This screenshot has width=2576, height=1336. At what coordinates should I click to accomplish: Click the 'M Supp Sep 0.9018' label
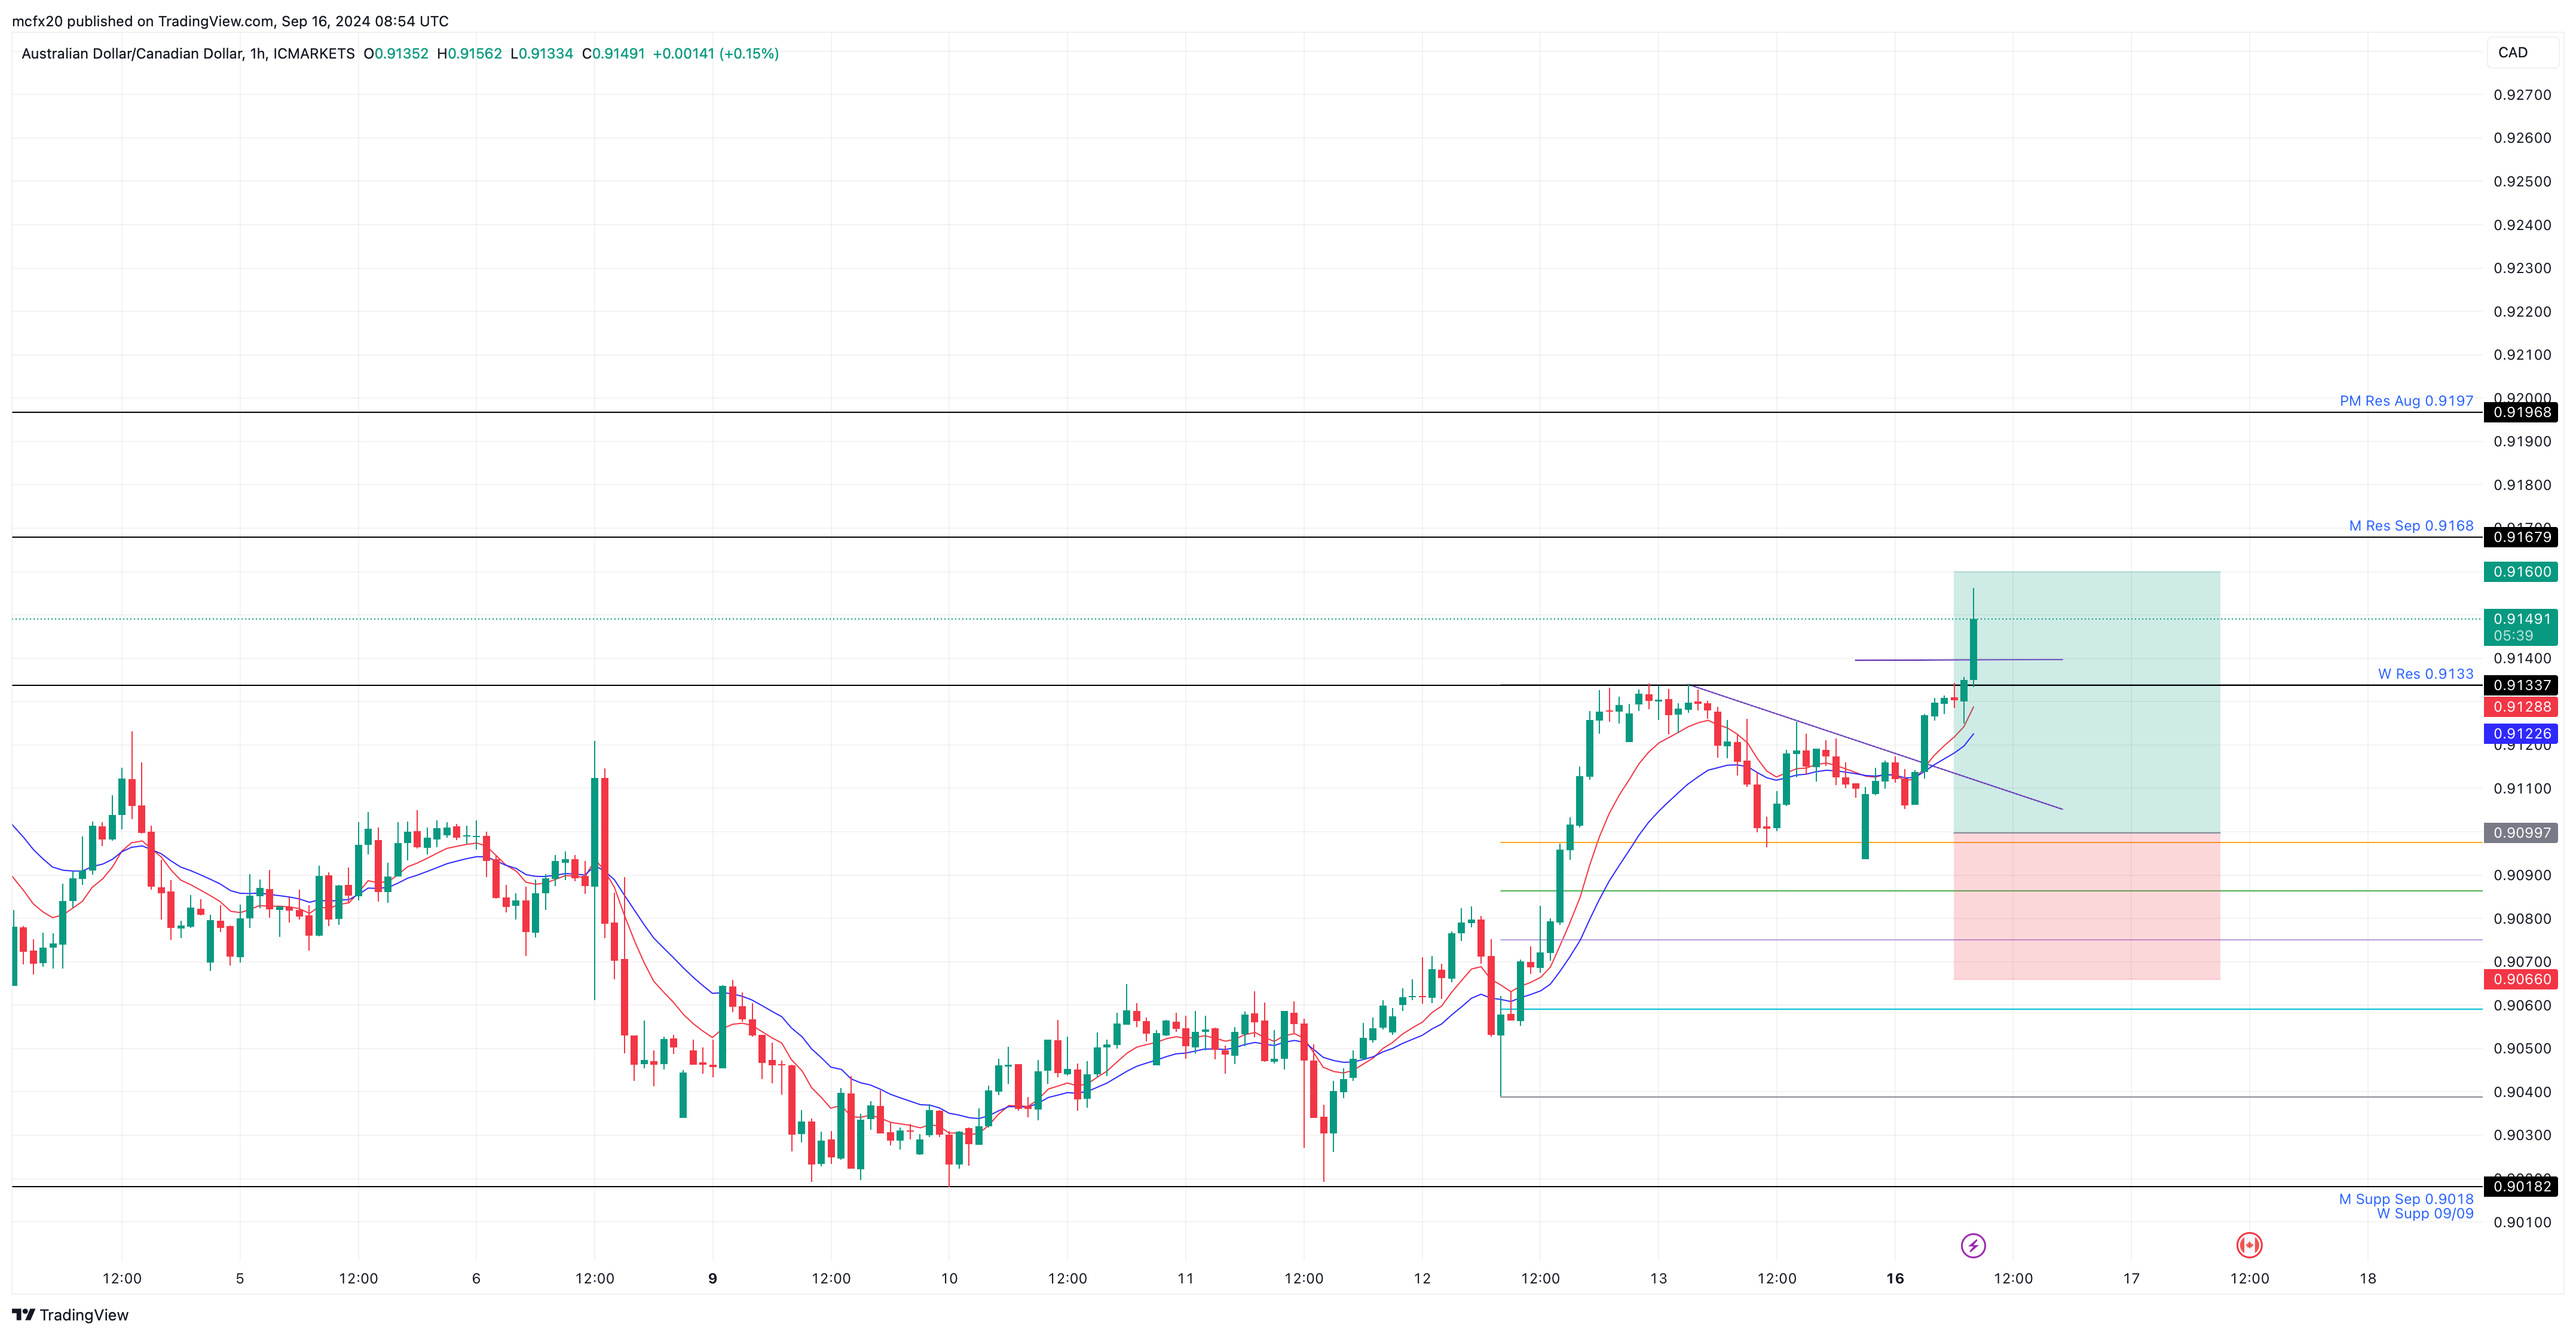click(2406, 1199)
